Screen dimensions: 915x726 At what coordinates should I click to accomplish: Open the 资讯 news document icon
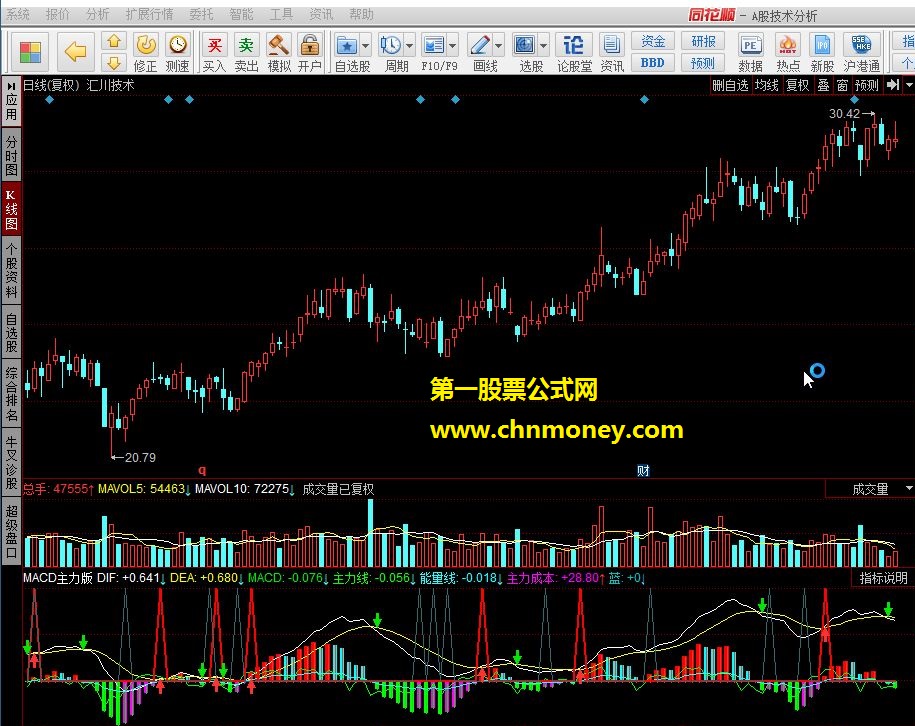pyautogui.click(x=612, y=53)
